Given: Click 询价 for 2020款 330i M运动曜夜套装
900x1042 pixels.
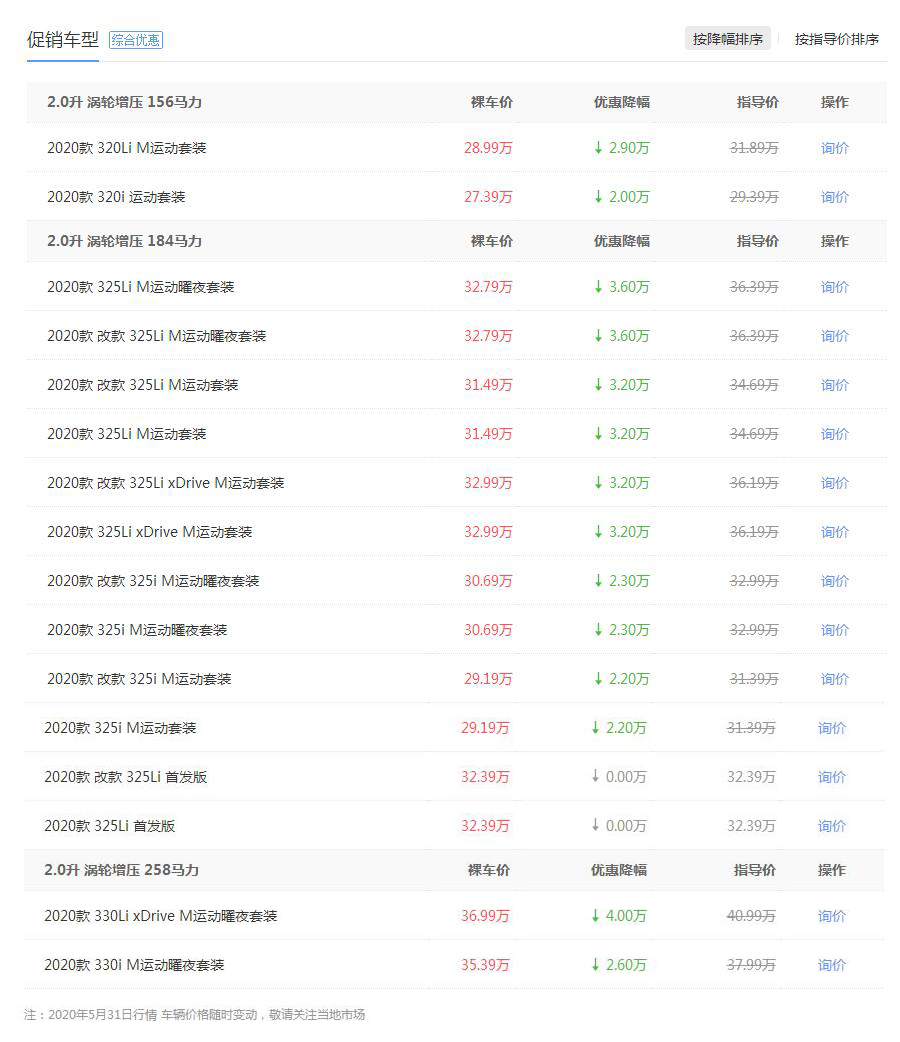Looking at the screenshot, I should pyautogui.click(x=832, y=965).
